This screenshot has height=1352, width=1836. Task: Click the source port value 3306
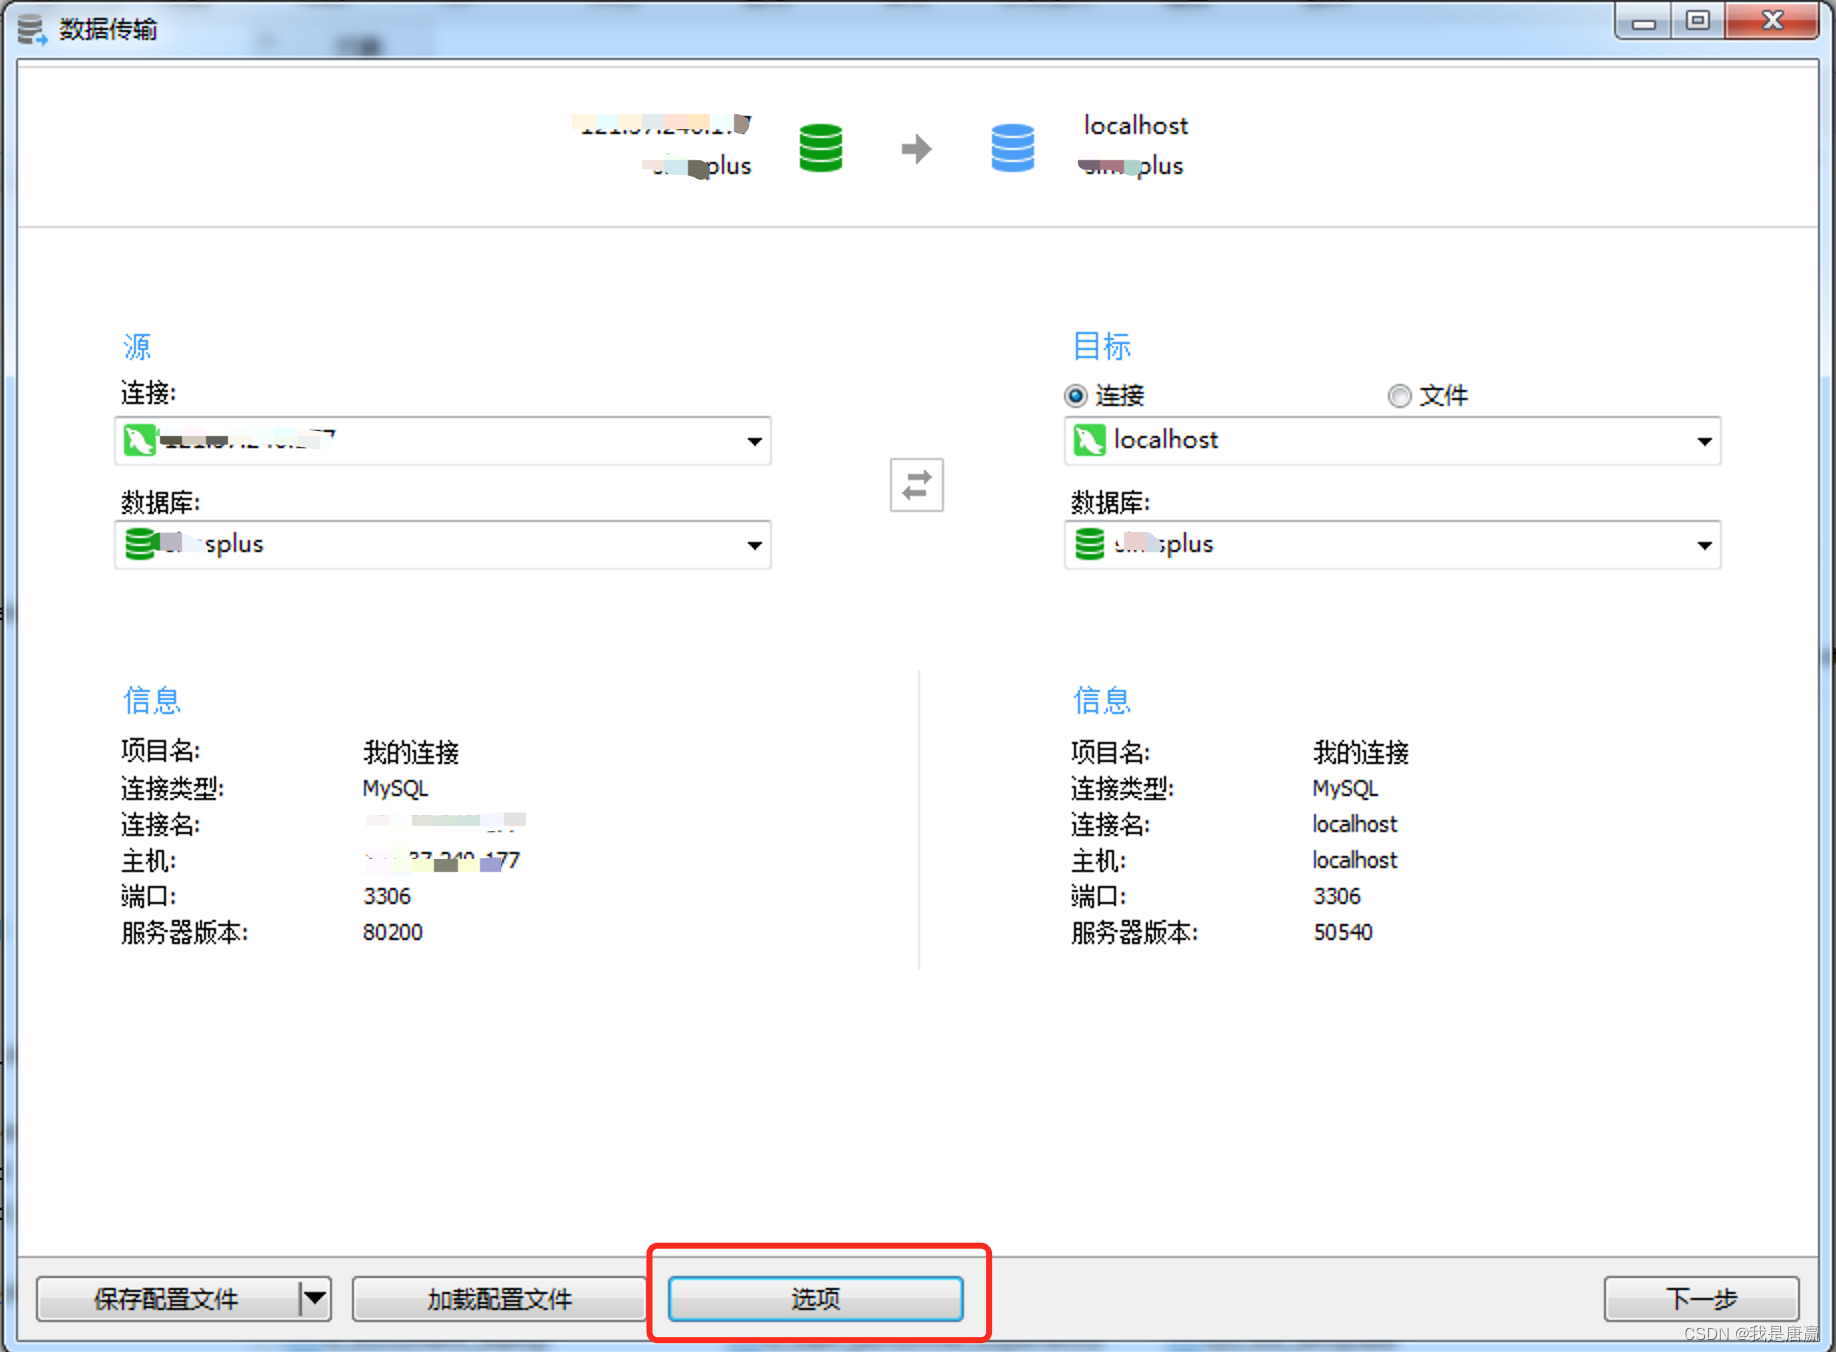pos(387,896)
